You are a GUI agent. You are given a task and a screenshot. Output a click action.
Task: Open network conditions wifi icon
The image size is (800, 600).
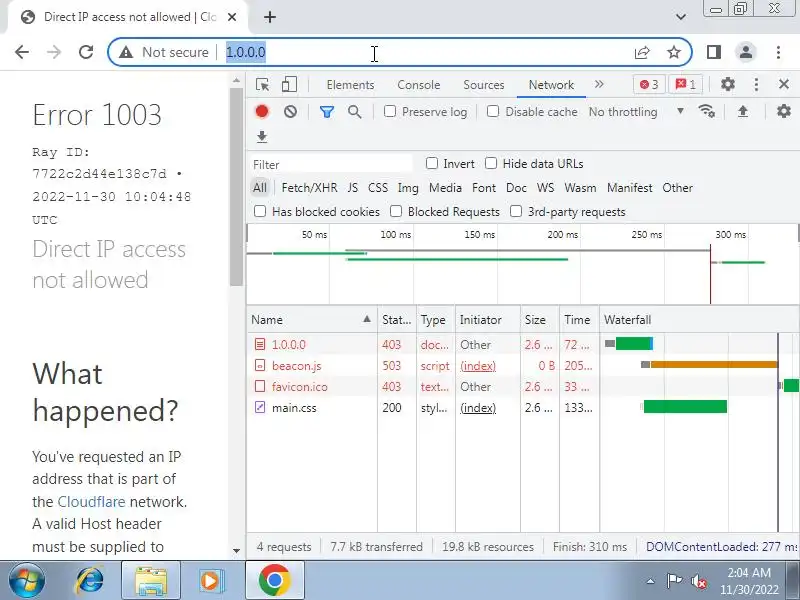click(707, 111)
